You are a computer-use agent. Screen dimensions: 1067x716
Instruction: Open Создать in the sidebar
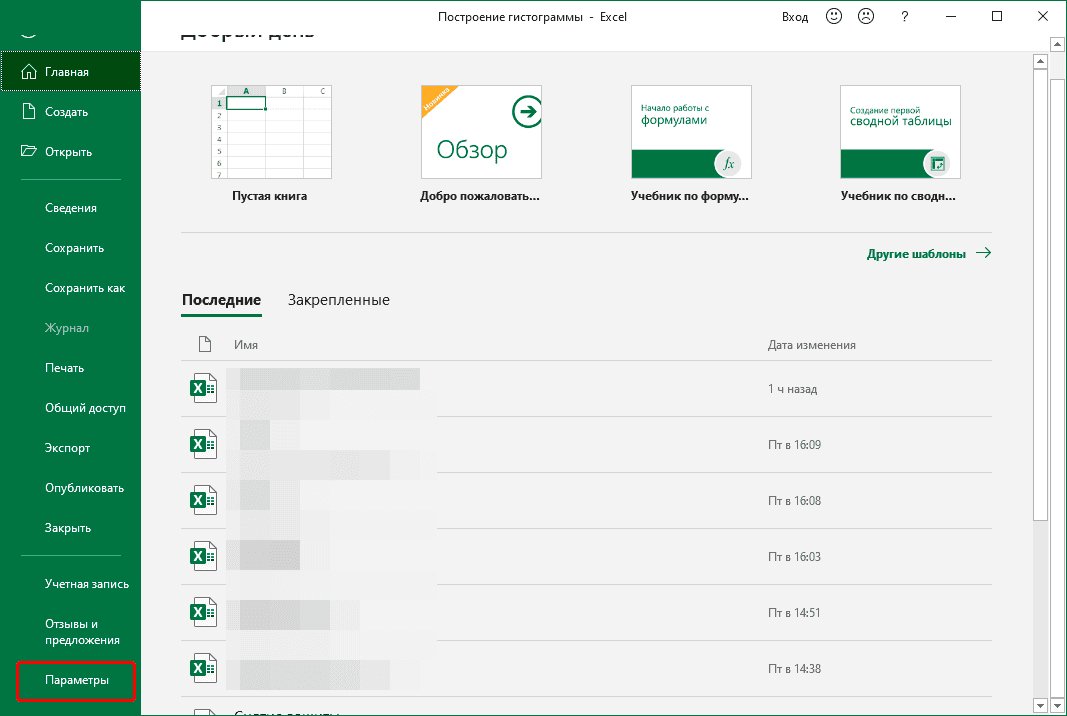coord(60,111)
